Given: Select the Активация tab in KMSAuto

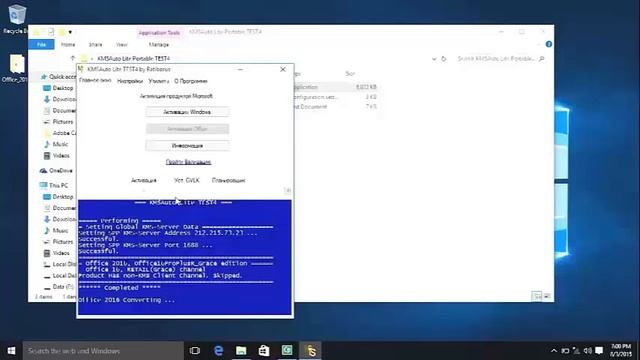Looking at the screenshot, I should coord(144,180).
